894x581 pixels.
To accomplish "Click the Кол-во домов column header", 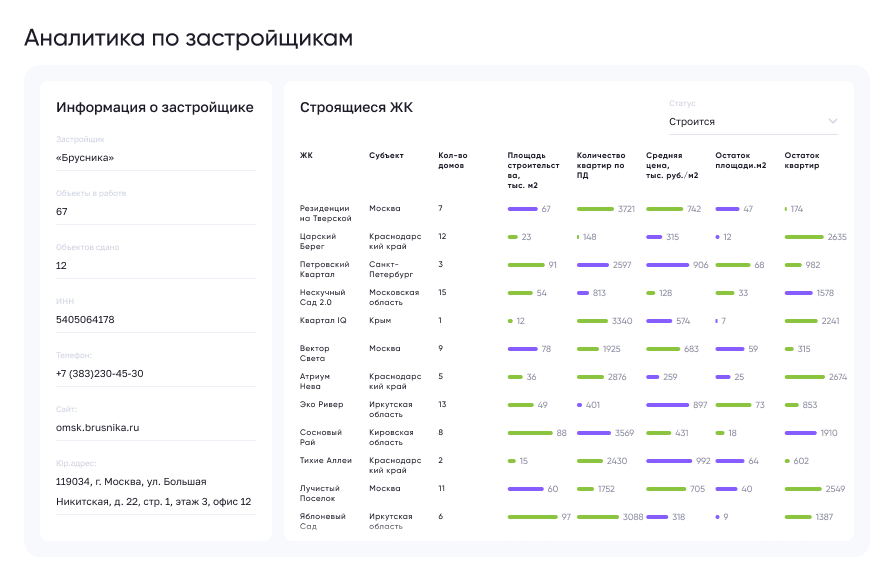I will coord(453,160).
